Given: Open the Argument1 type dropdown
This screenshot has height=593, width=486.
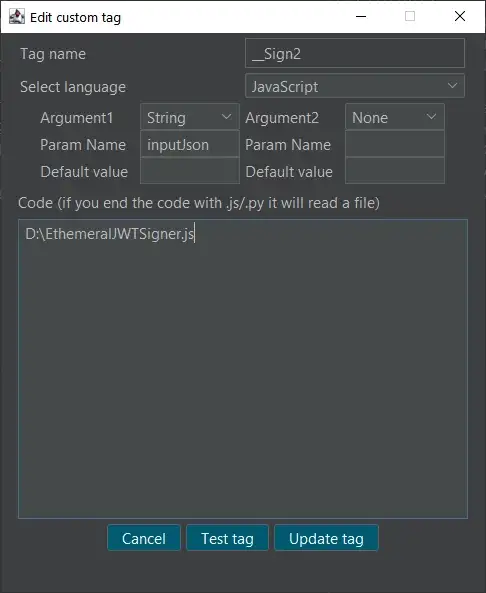Looking at the screenshot, I should [x=190, y=117].
